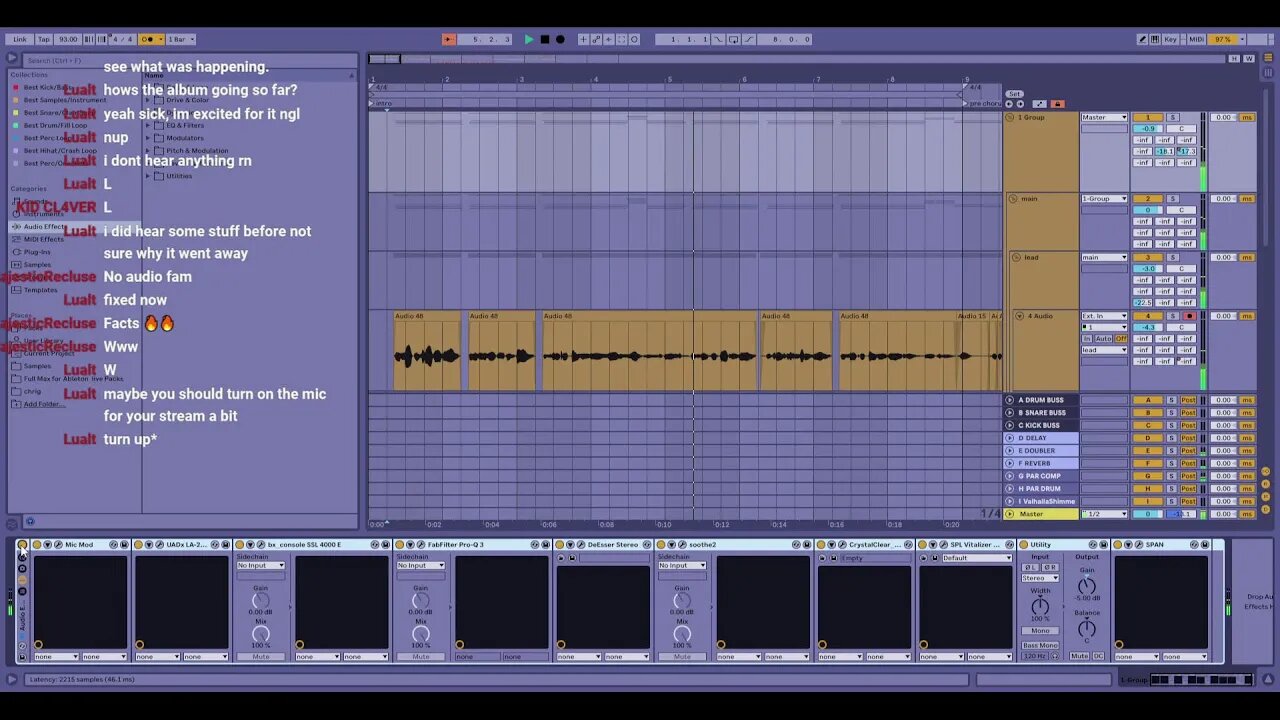Toggle the Loop switch in transport

coord(734,39)
